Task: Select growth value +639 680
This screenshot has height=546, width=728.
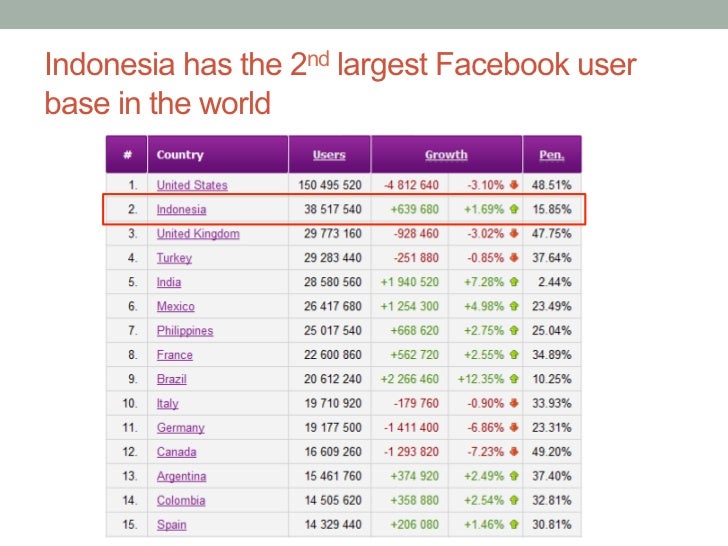Action: click(414, 209)
